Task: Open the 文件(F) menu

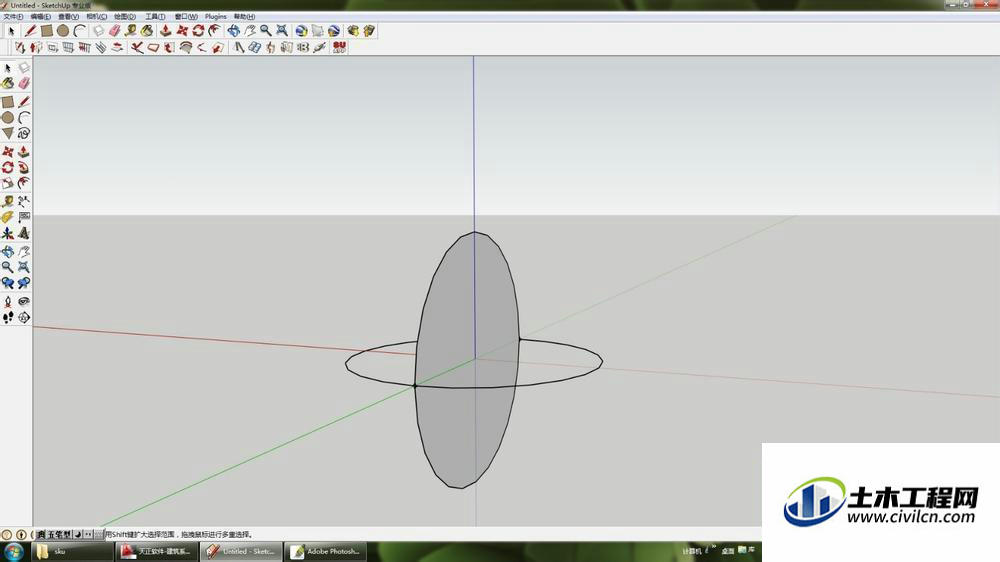Action: pyautogui.click(x=13, y=17)
